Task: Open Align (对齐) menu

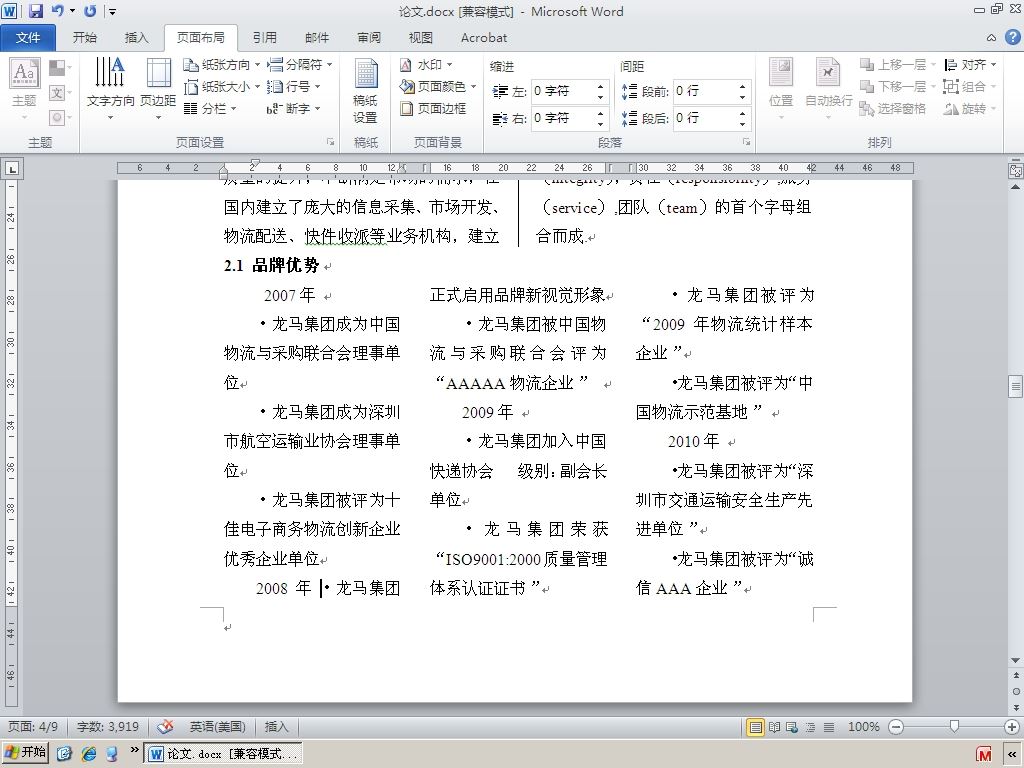Action: pyautogui.click(x=970, y=65)
